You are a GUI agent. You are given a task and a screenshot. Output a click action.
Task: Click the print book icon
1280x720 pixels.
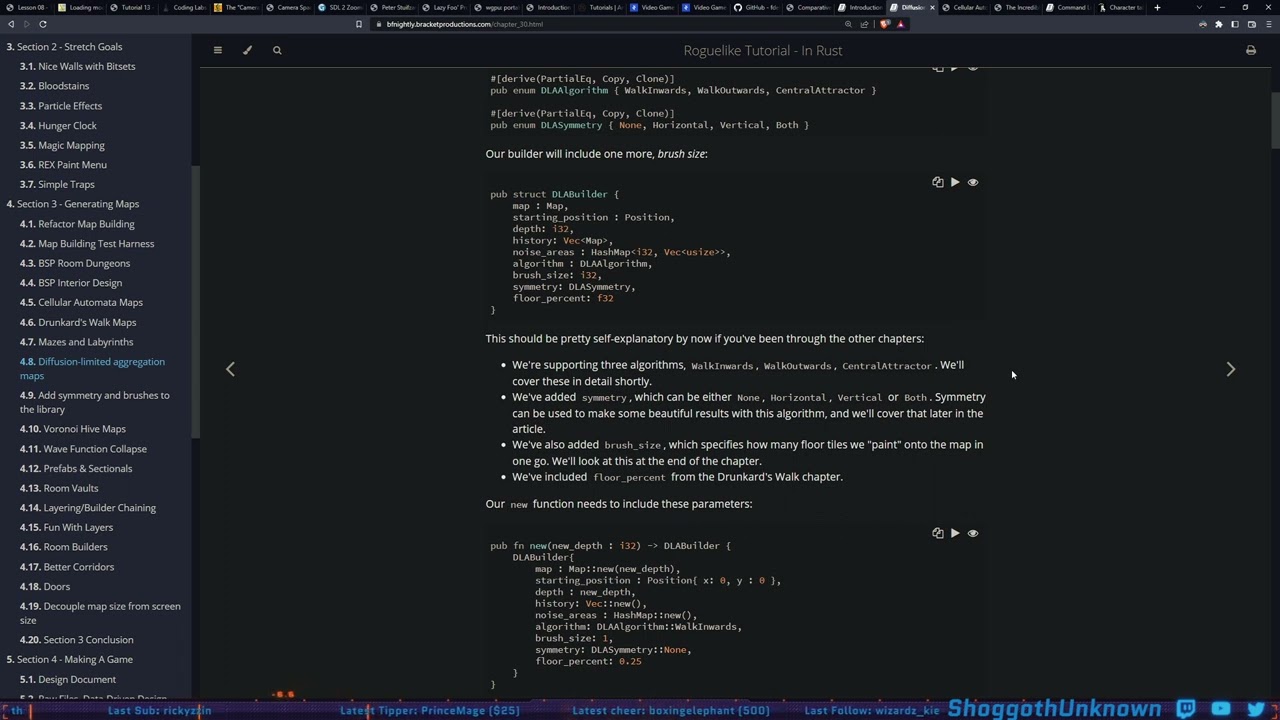pyautogui.click(x=1250, y=50)
